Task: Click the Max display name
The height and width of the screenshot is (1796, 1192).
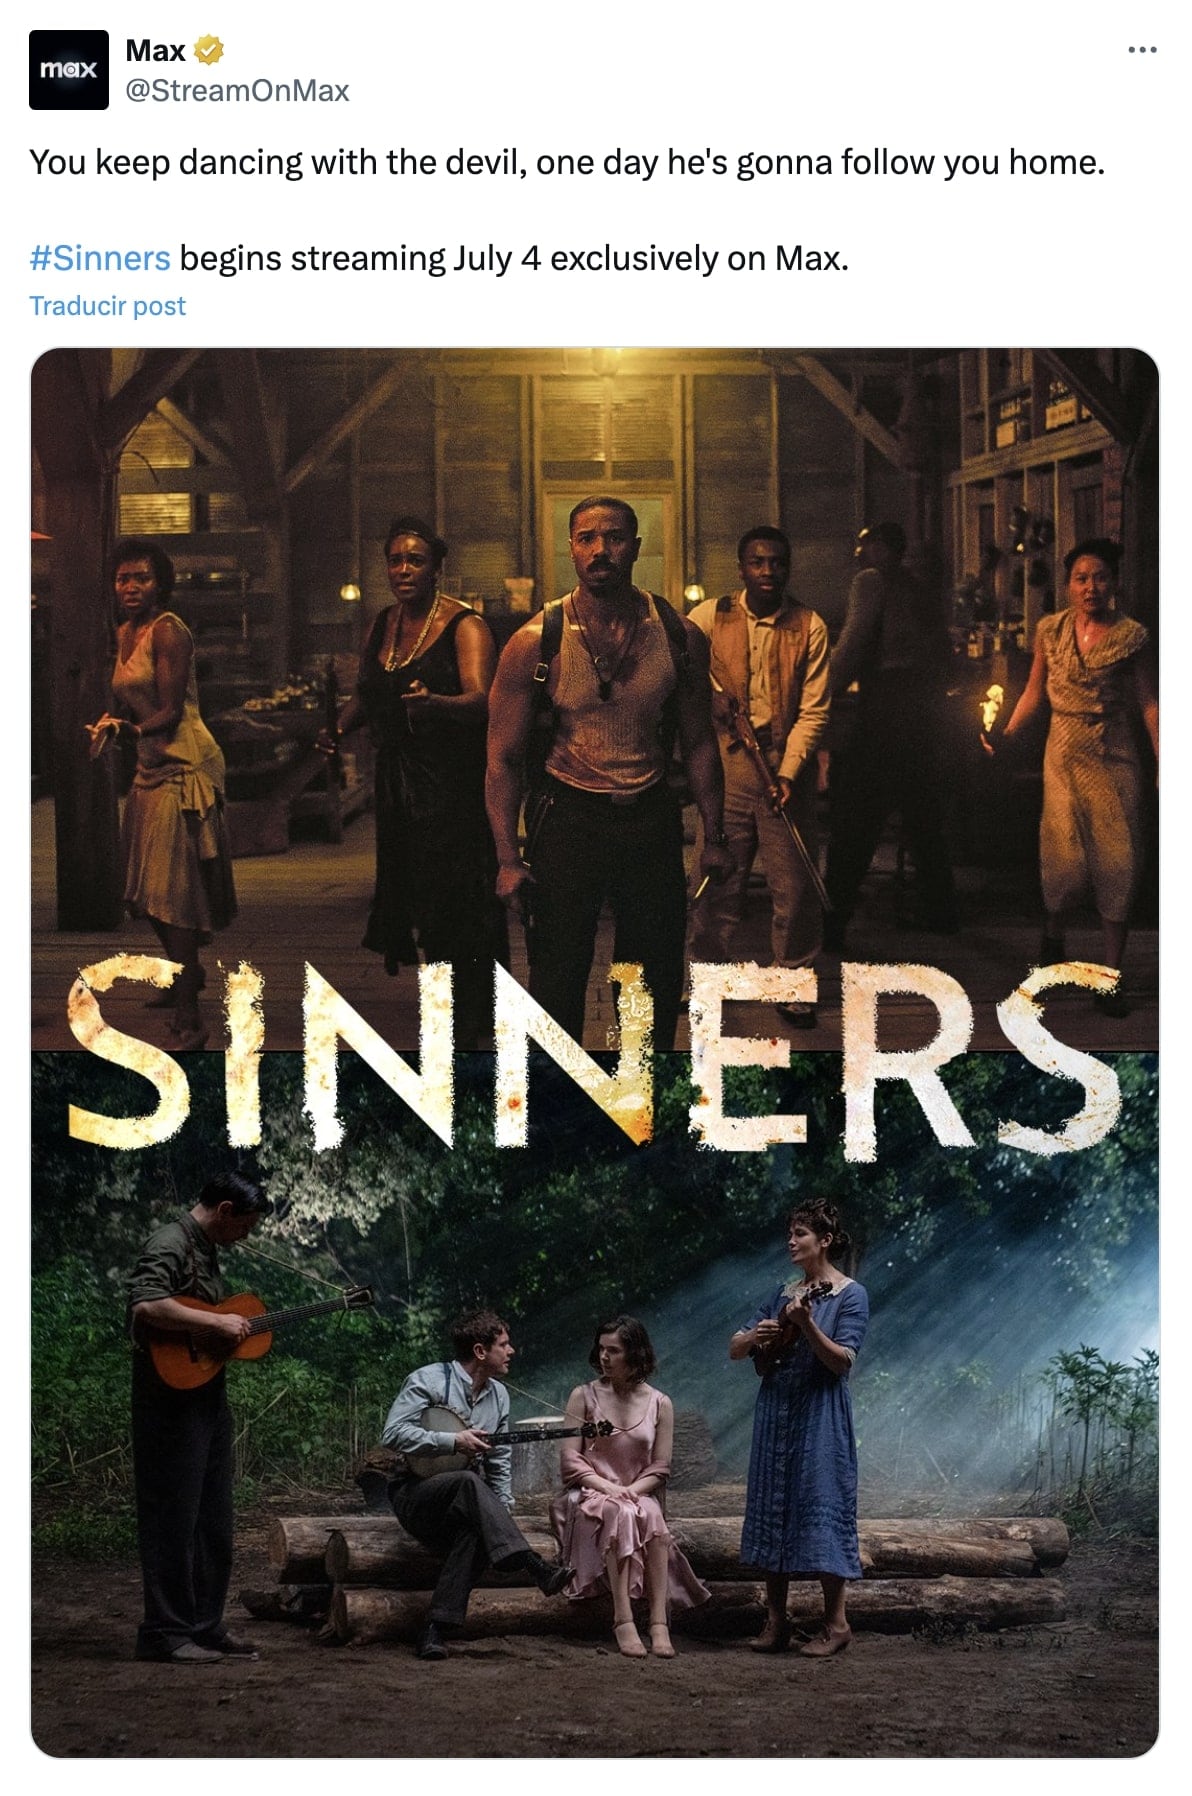Action: pyautogui.click(x=156, y=49)
